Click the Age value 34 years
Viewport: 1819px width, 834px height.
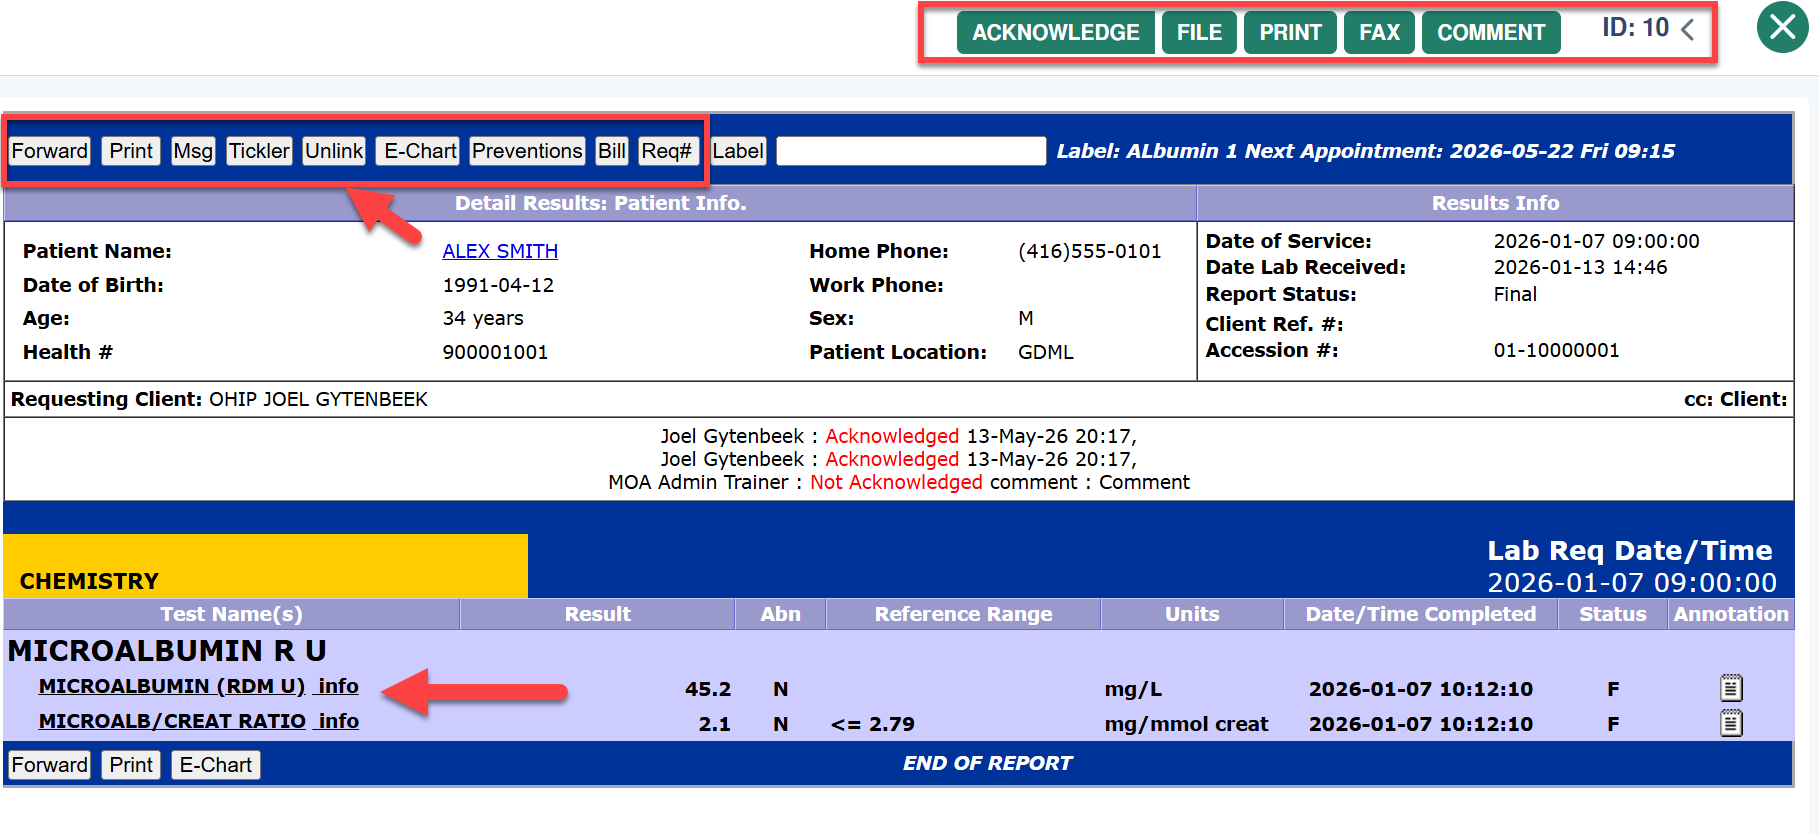tap(483, 318)
